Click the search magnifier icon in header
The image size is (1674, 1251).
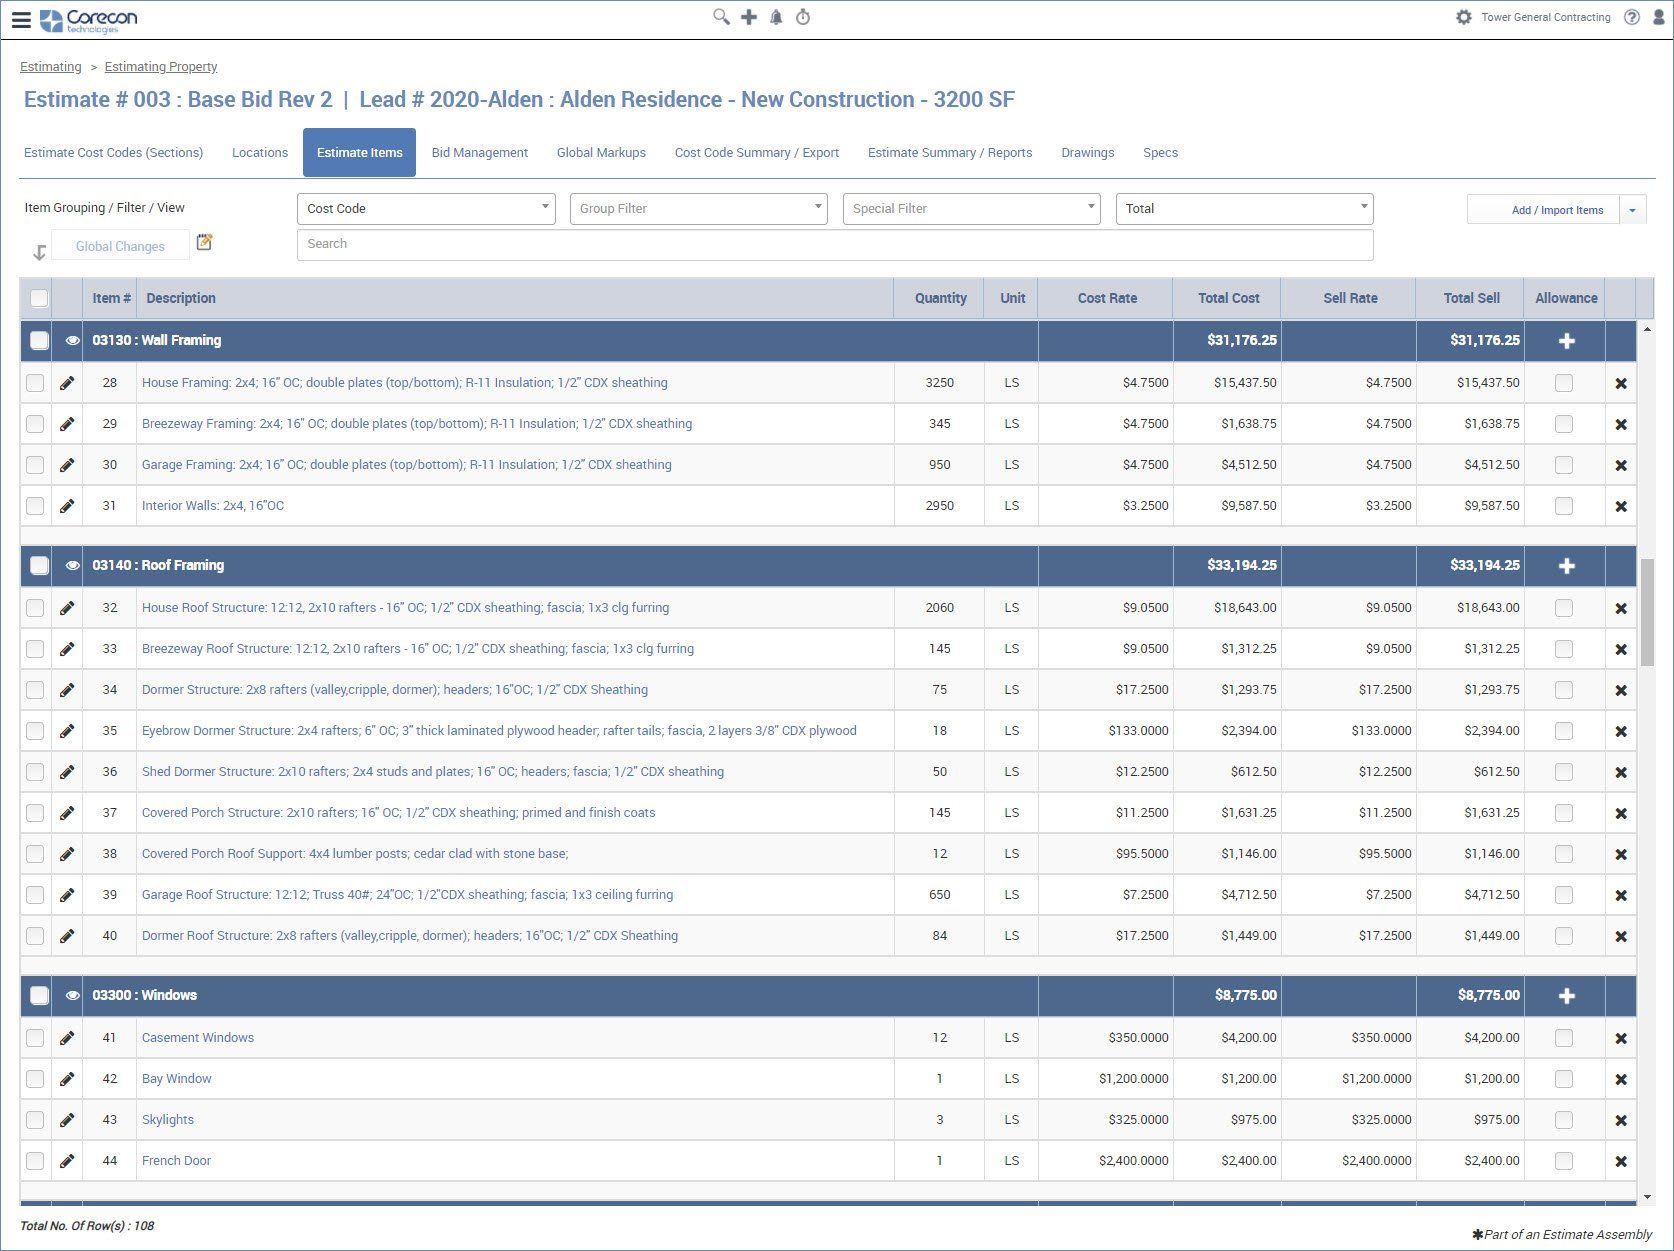(x=721, y=17)
